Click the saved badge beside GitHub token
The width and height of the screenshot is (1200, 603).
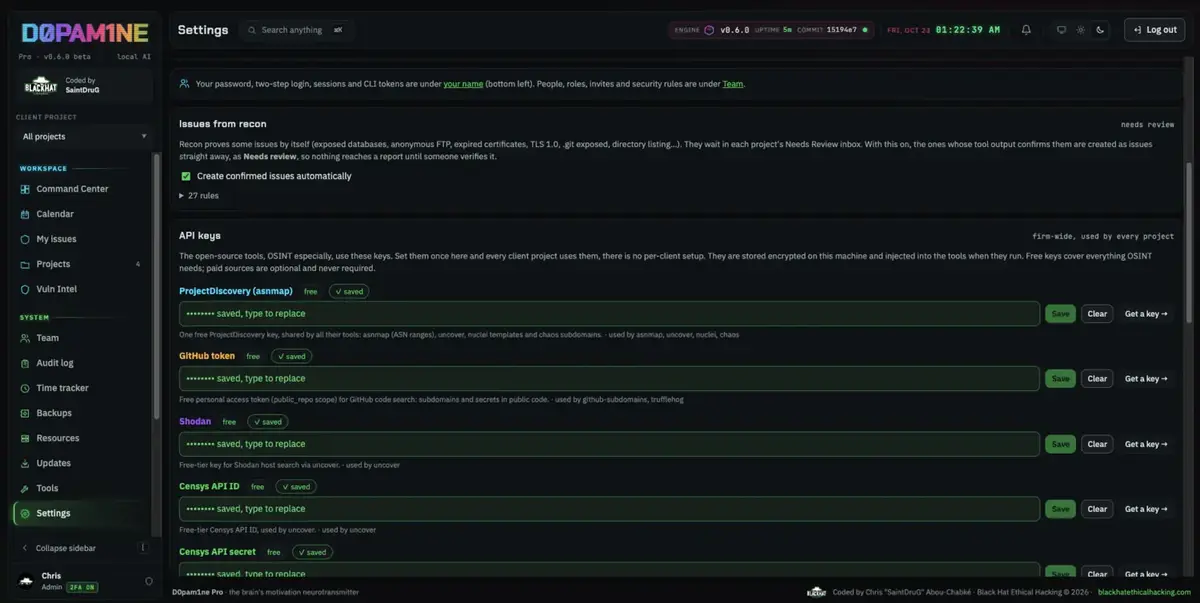pyautogui.click(x=291, y=356)
